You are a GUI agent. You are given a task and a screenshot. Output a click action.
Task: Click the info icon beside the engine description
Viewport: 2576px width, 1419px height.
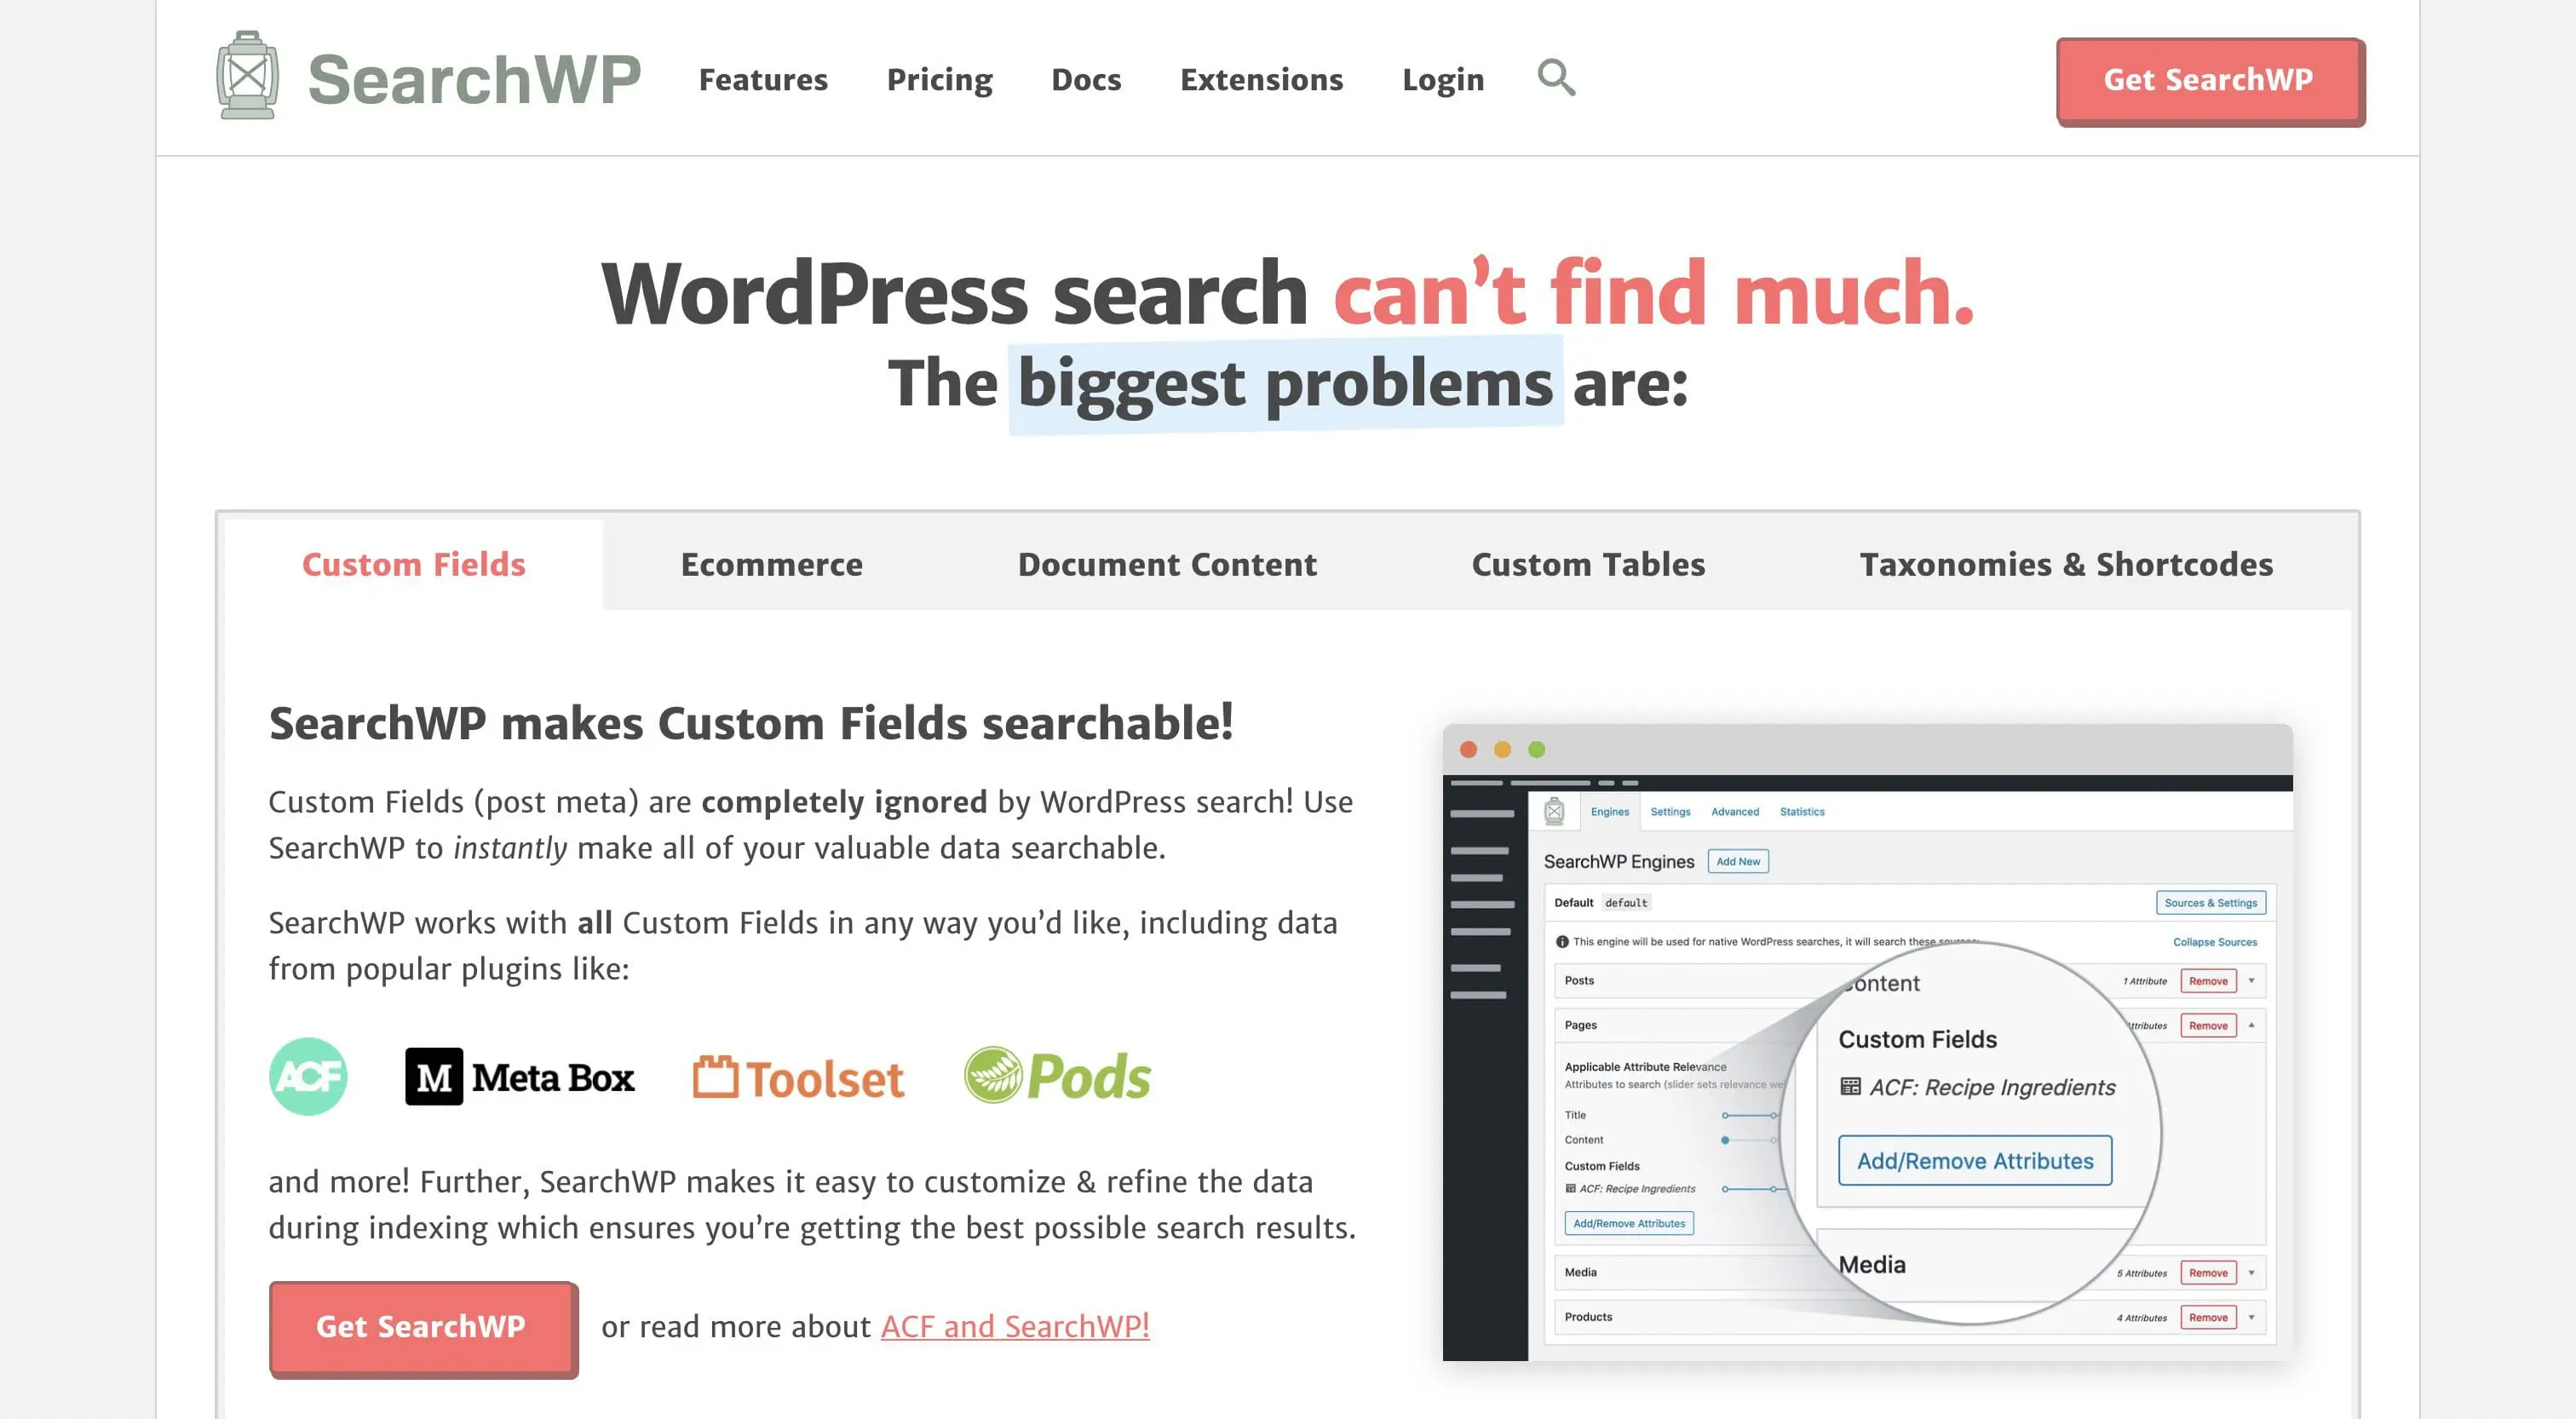click(x=1562, y=942)
